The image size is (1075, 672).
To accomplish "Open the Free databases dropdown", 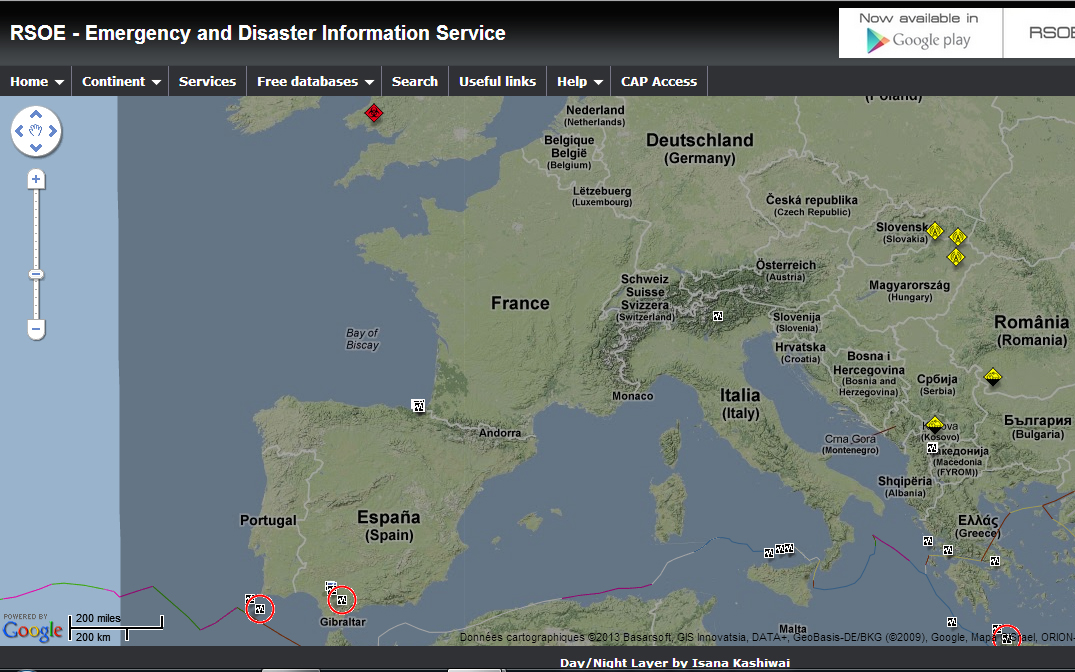I will (x=314, y=81).
